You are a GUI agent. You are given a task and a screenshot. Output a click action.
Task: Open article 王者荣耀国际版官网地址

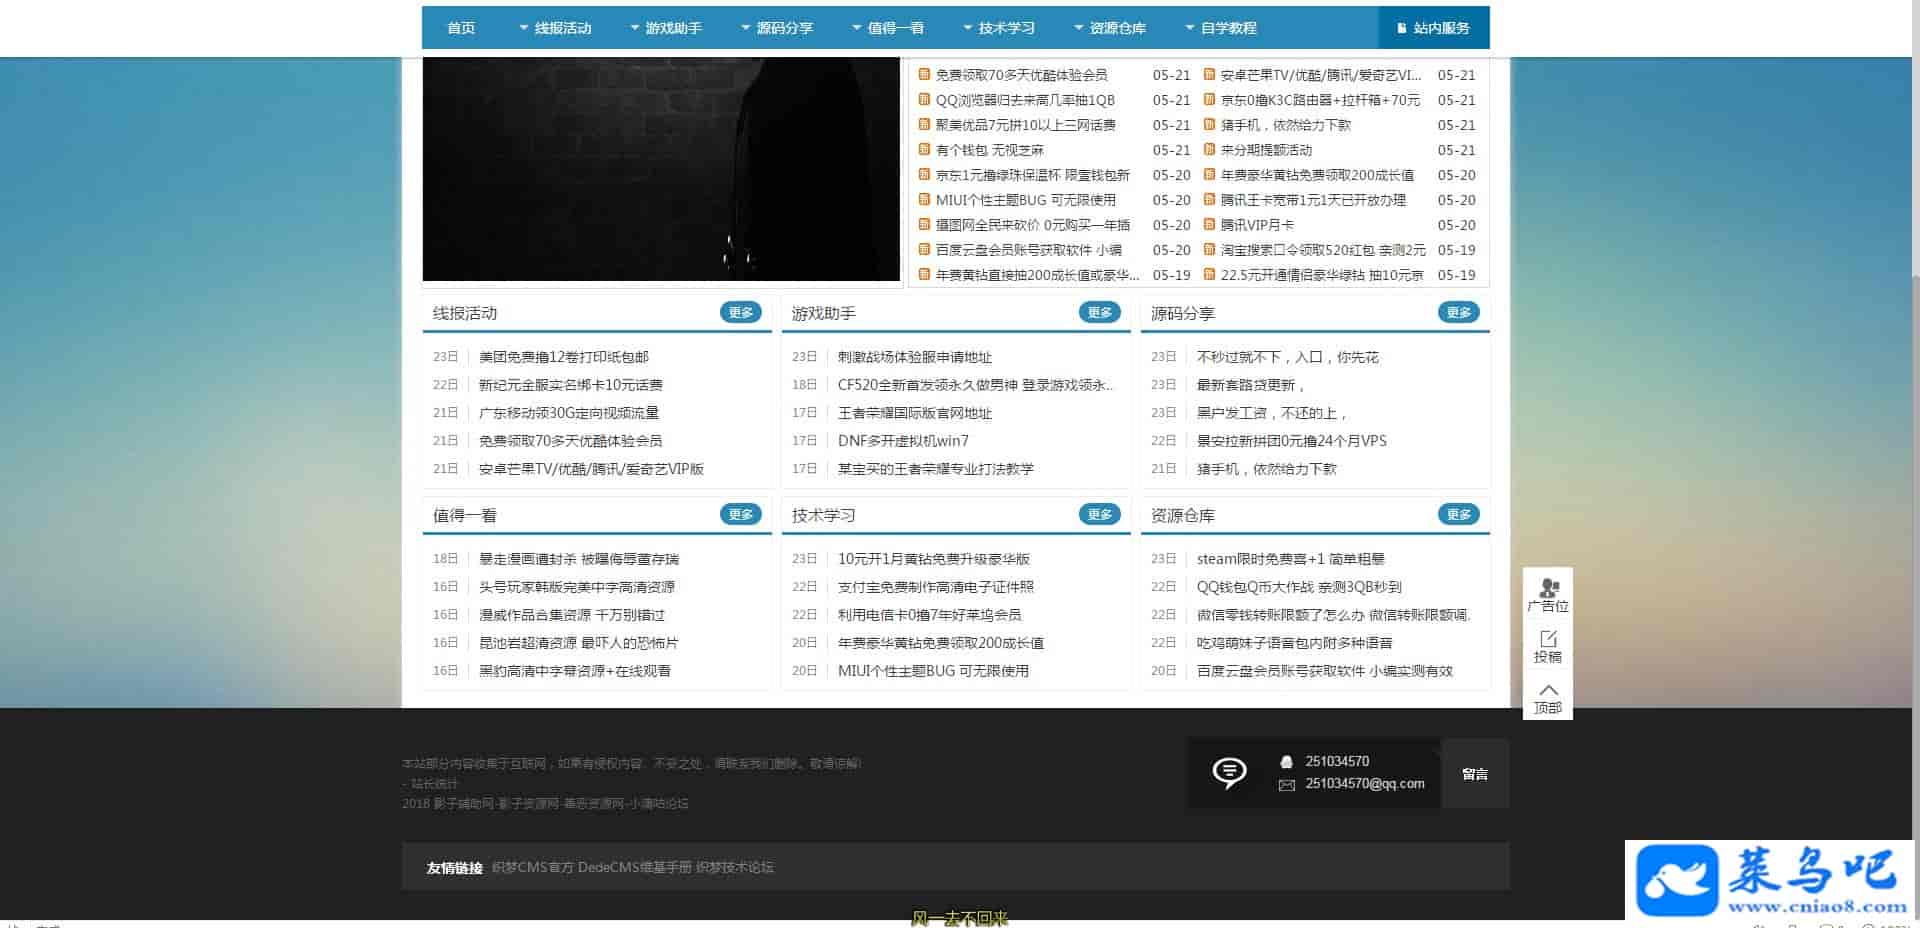914,413
